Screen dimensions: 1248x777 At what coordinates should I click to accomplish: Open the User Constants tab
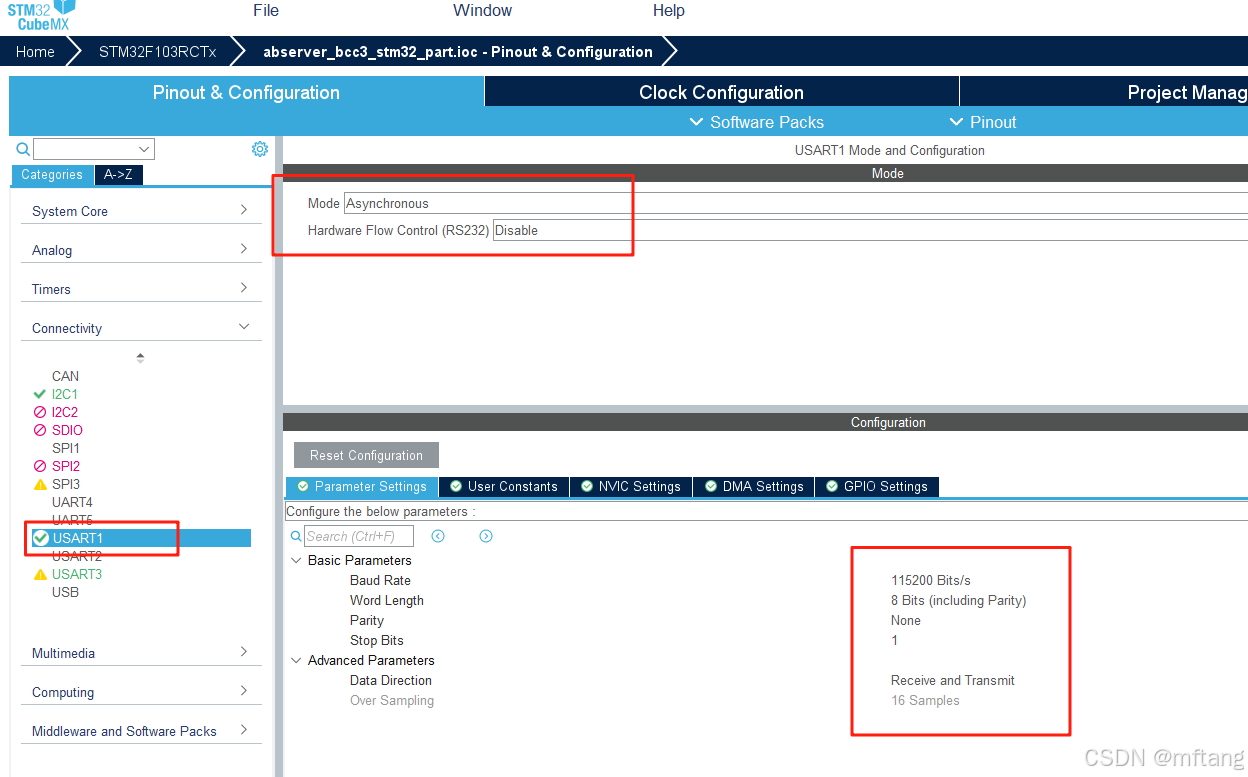(504, 486)
